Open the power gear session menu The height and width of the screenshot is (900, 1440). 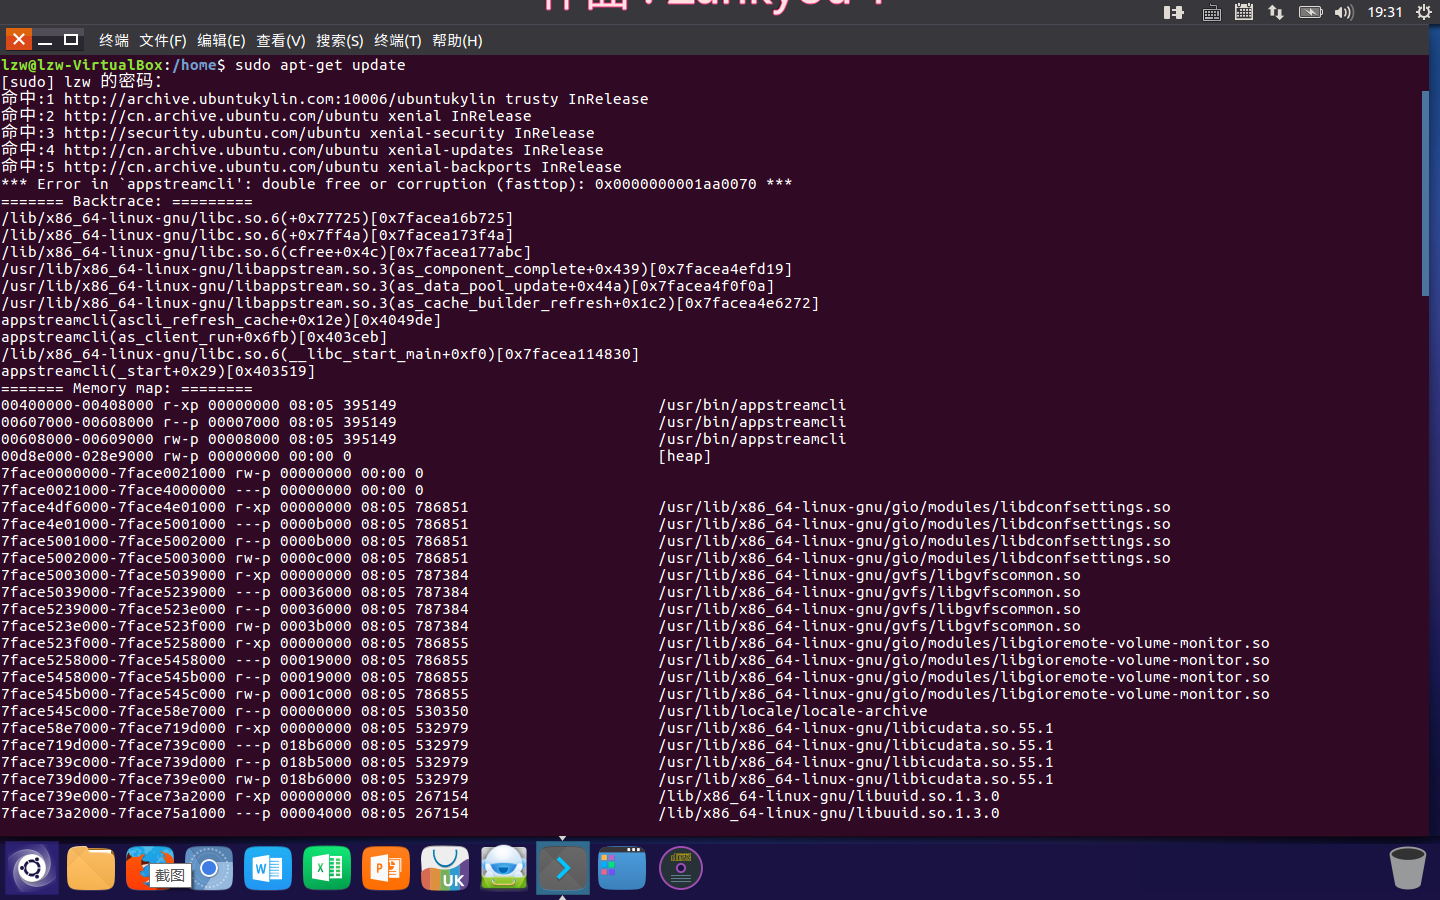tap(1424, 13)
